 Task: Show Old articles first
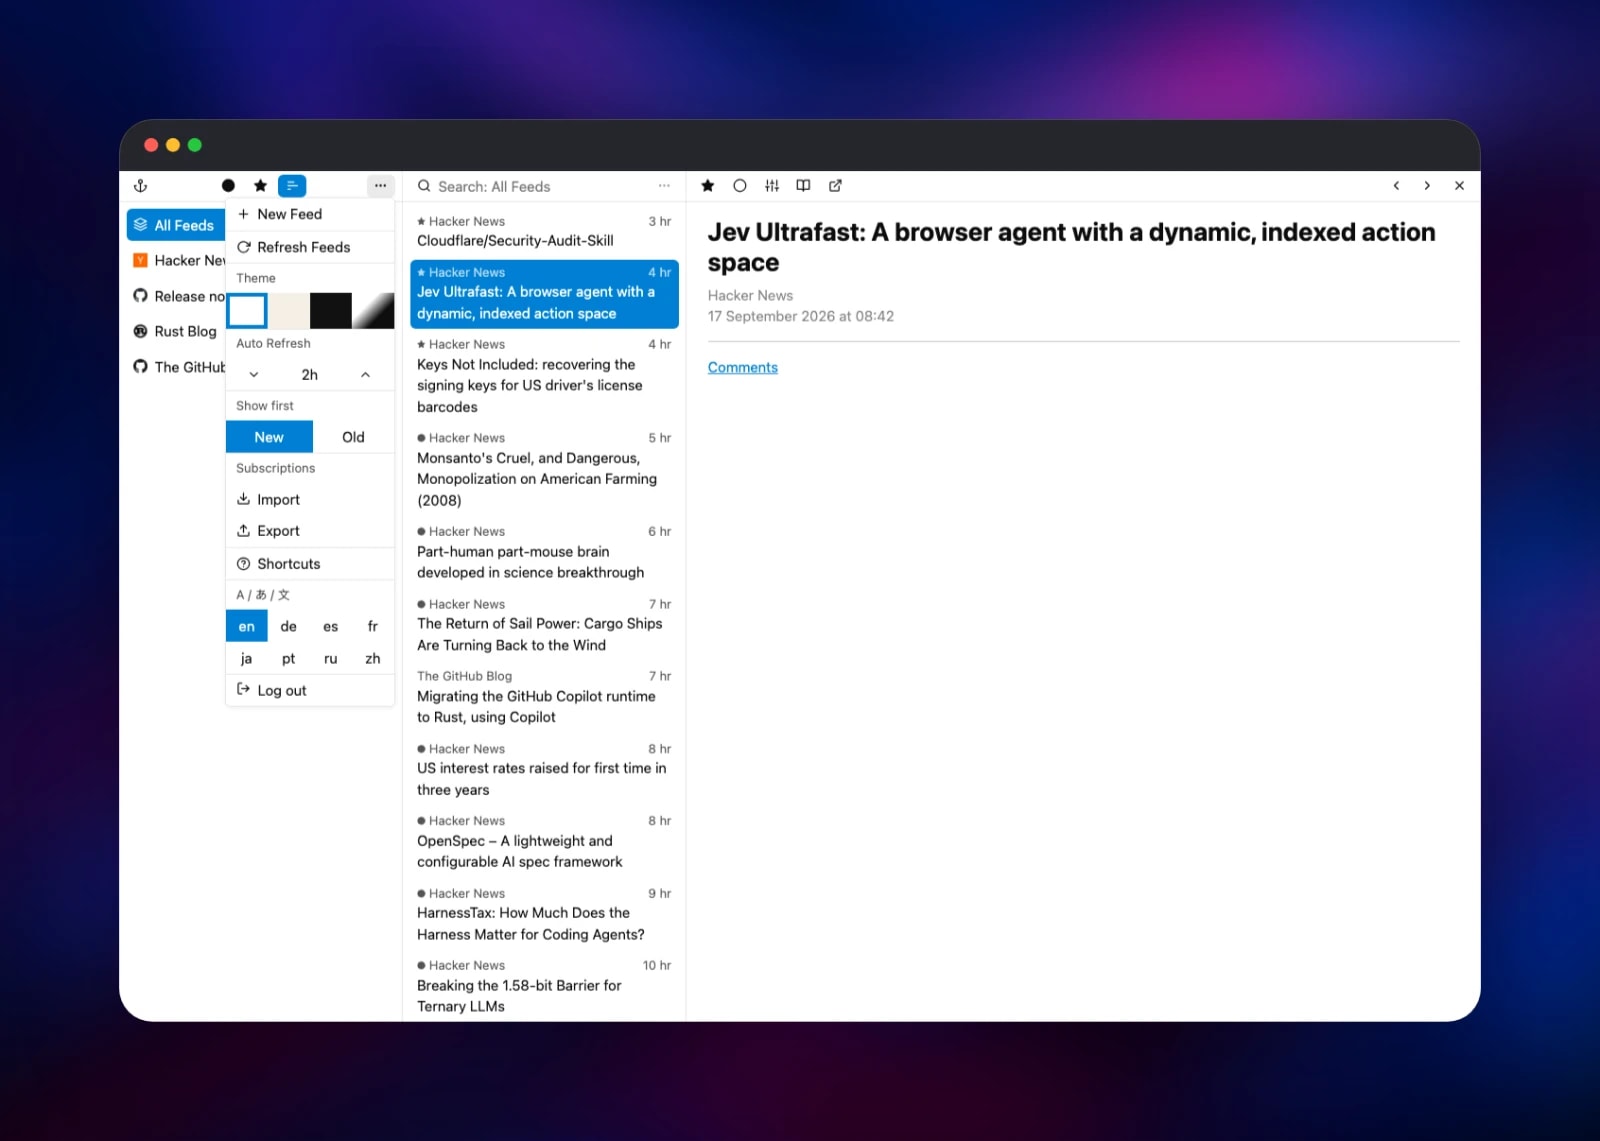point(353,437)
